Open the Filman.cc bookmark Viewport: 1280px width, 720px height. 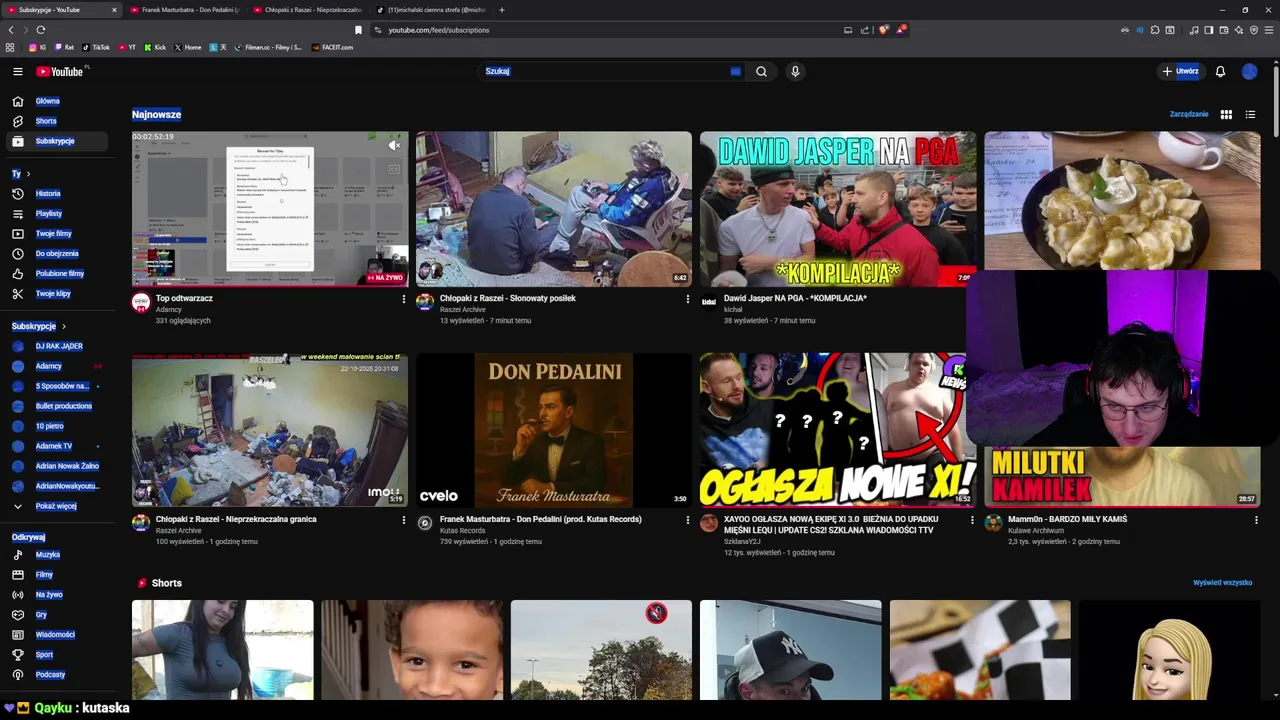(268, 47)
